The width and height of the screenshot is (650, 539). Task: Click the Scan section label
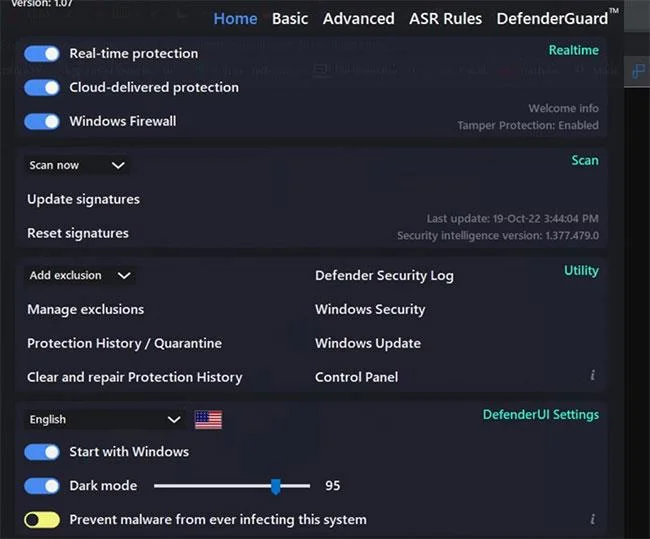click(x=585, y=160)
